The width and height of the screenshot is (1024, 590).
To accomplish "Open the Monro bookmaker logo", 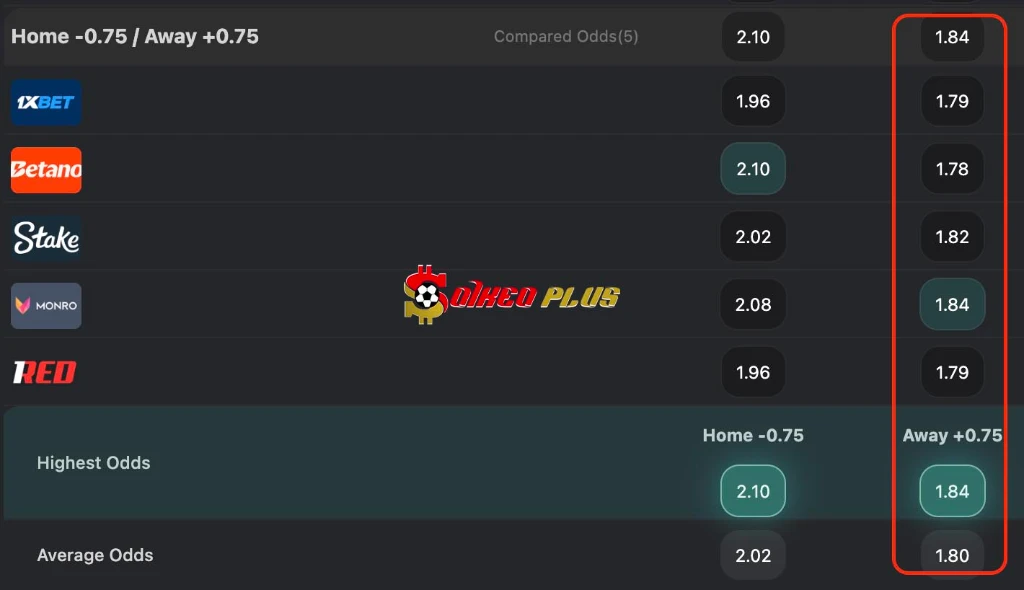I will (x=46, y=305).
